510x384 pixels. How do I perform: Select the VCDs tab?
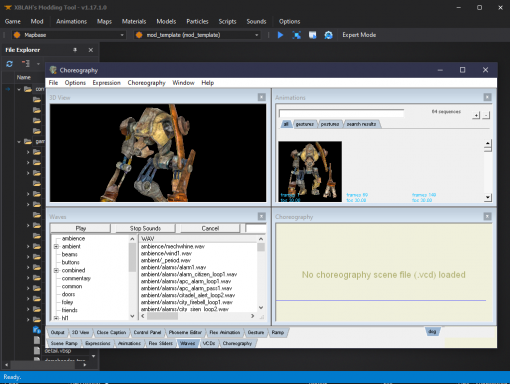pyautogui.click(x=209, y=343)
